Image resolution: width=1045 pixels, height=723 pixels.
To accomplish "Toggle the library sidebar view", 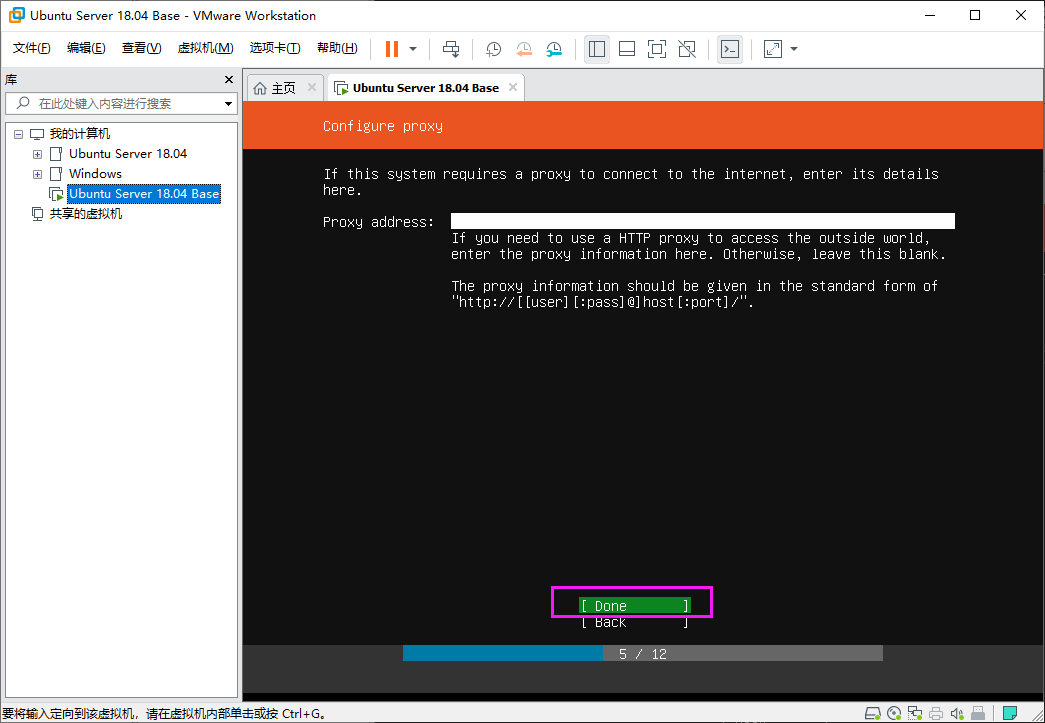I will coord(596,49).
